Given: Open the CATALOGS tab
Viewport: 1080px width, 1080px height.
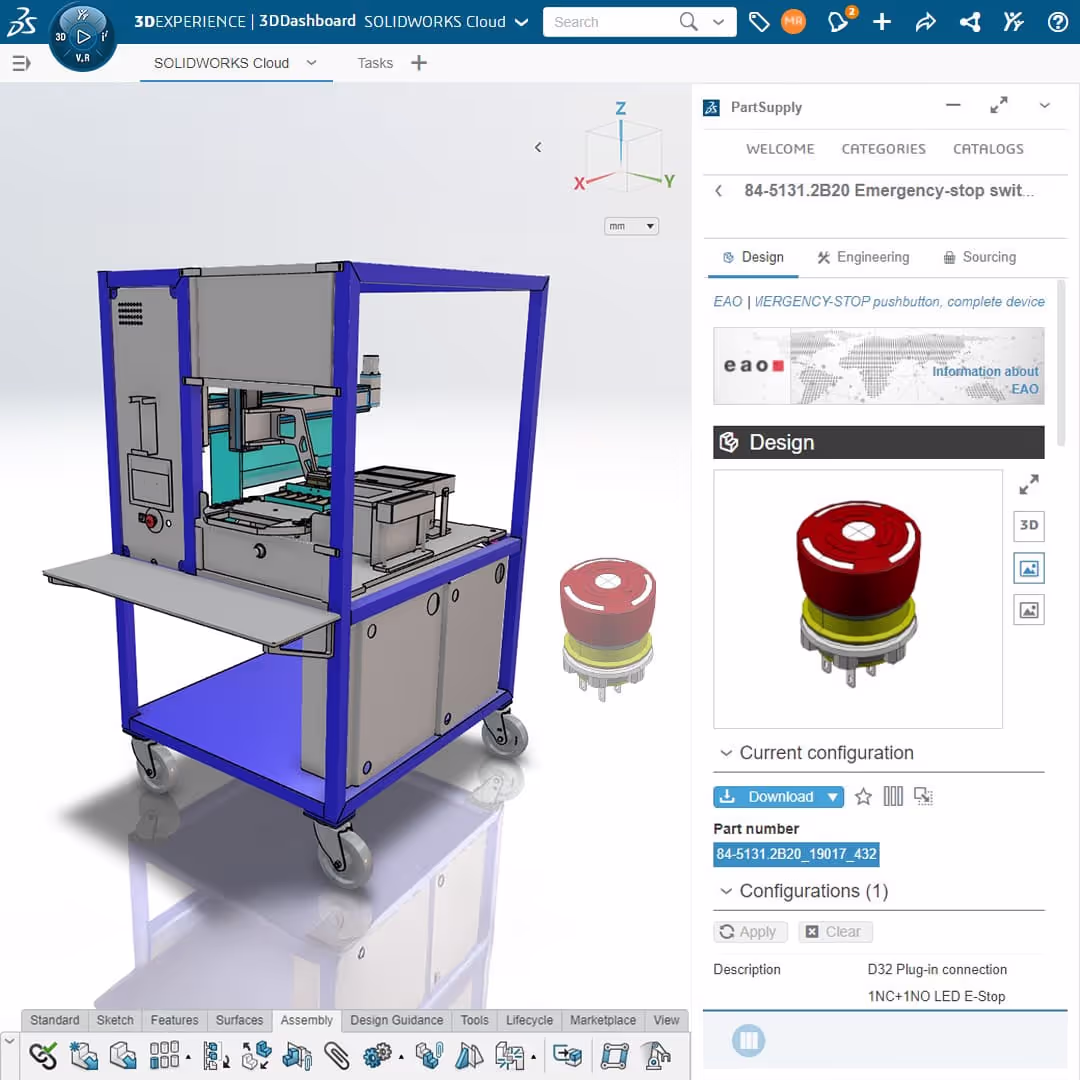Looking at the screenshot, I should coord(988,149).
